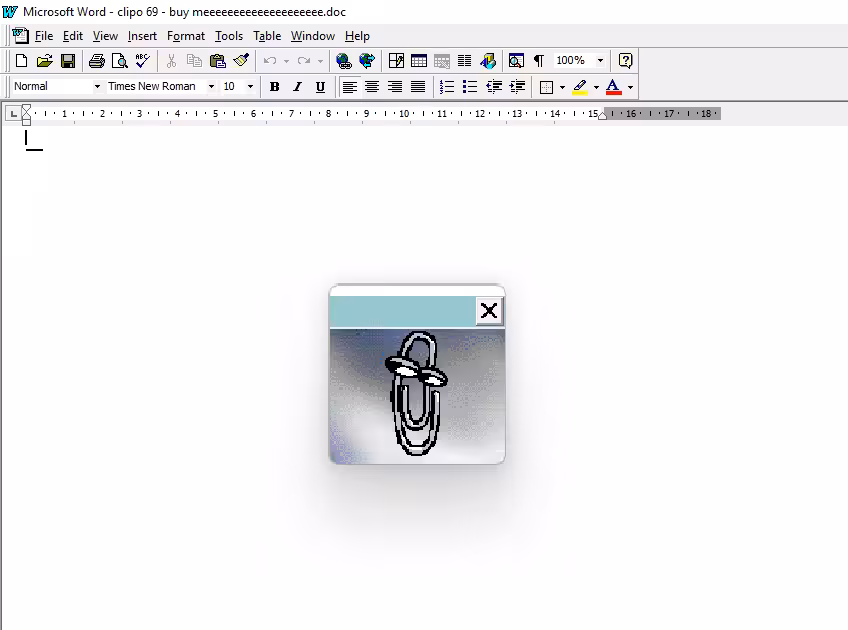Increase paragraph indent
The image size is (848, 630).
[x=517, y=87]
